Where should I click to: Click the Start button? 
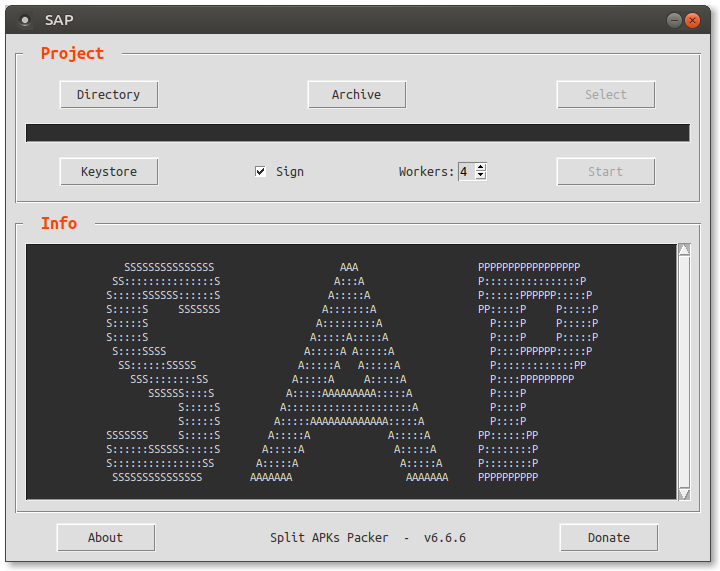[606, 172]
